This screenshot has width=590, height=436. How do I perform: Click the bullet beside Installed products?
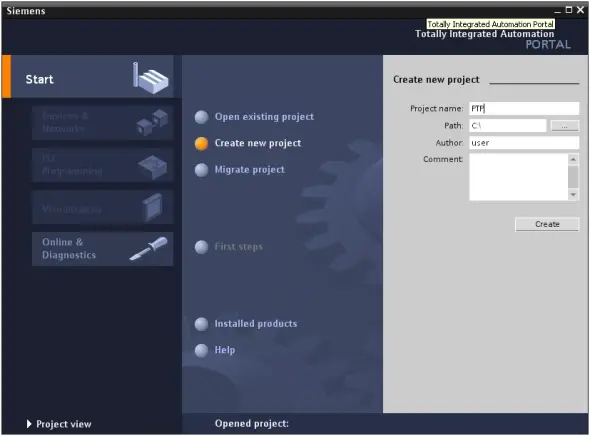[201, 324]
